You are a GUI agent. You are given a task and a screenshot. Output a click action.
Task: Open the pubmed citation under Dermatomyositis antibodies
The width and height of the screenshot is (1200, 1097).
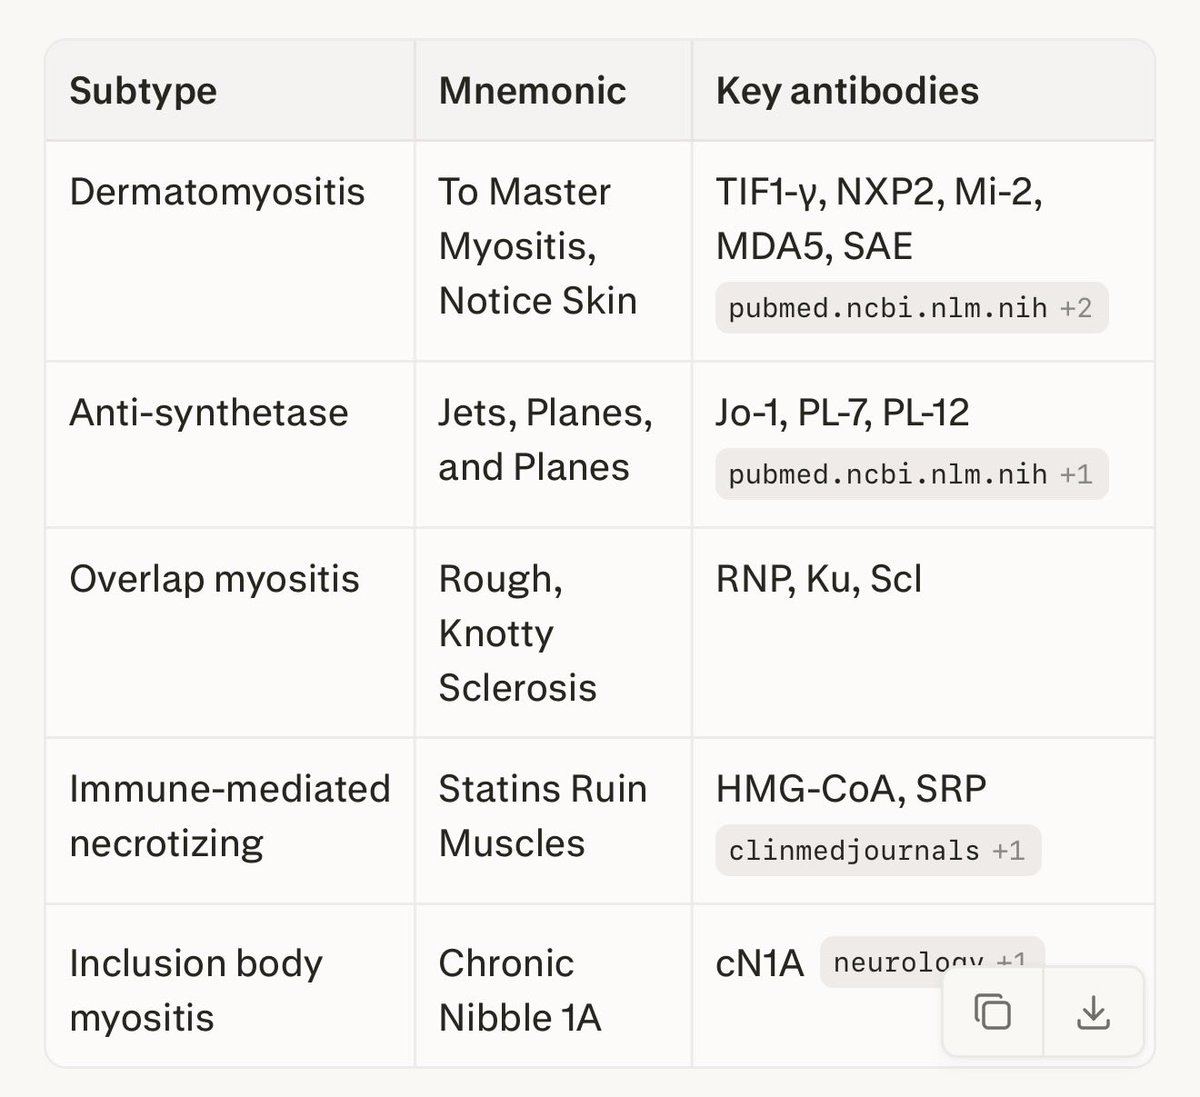click(911, 308)
